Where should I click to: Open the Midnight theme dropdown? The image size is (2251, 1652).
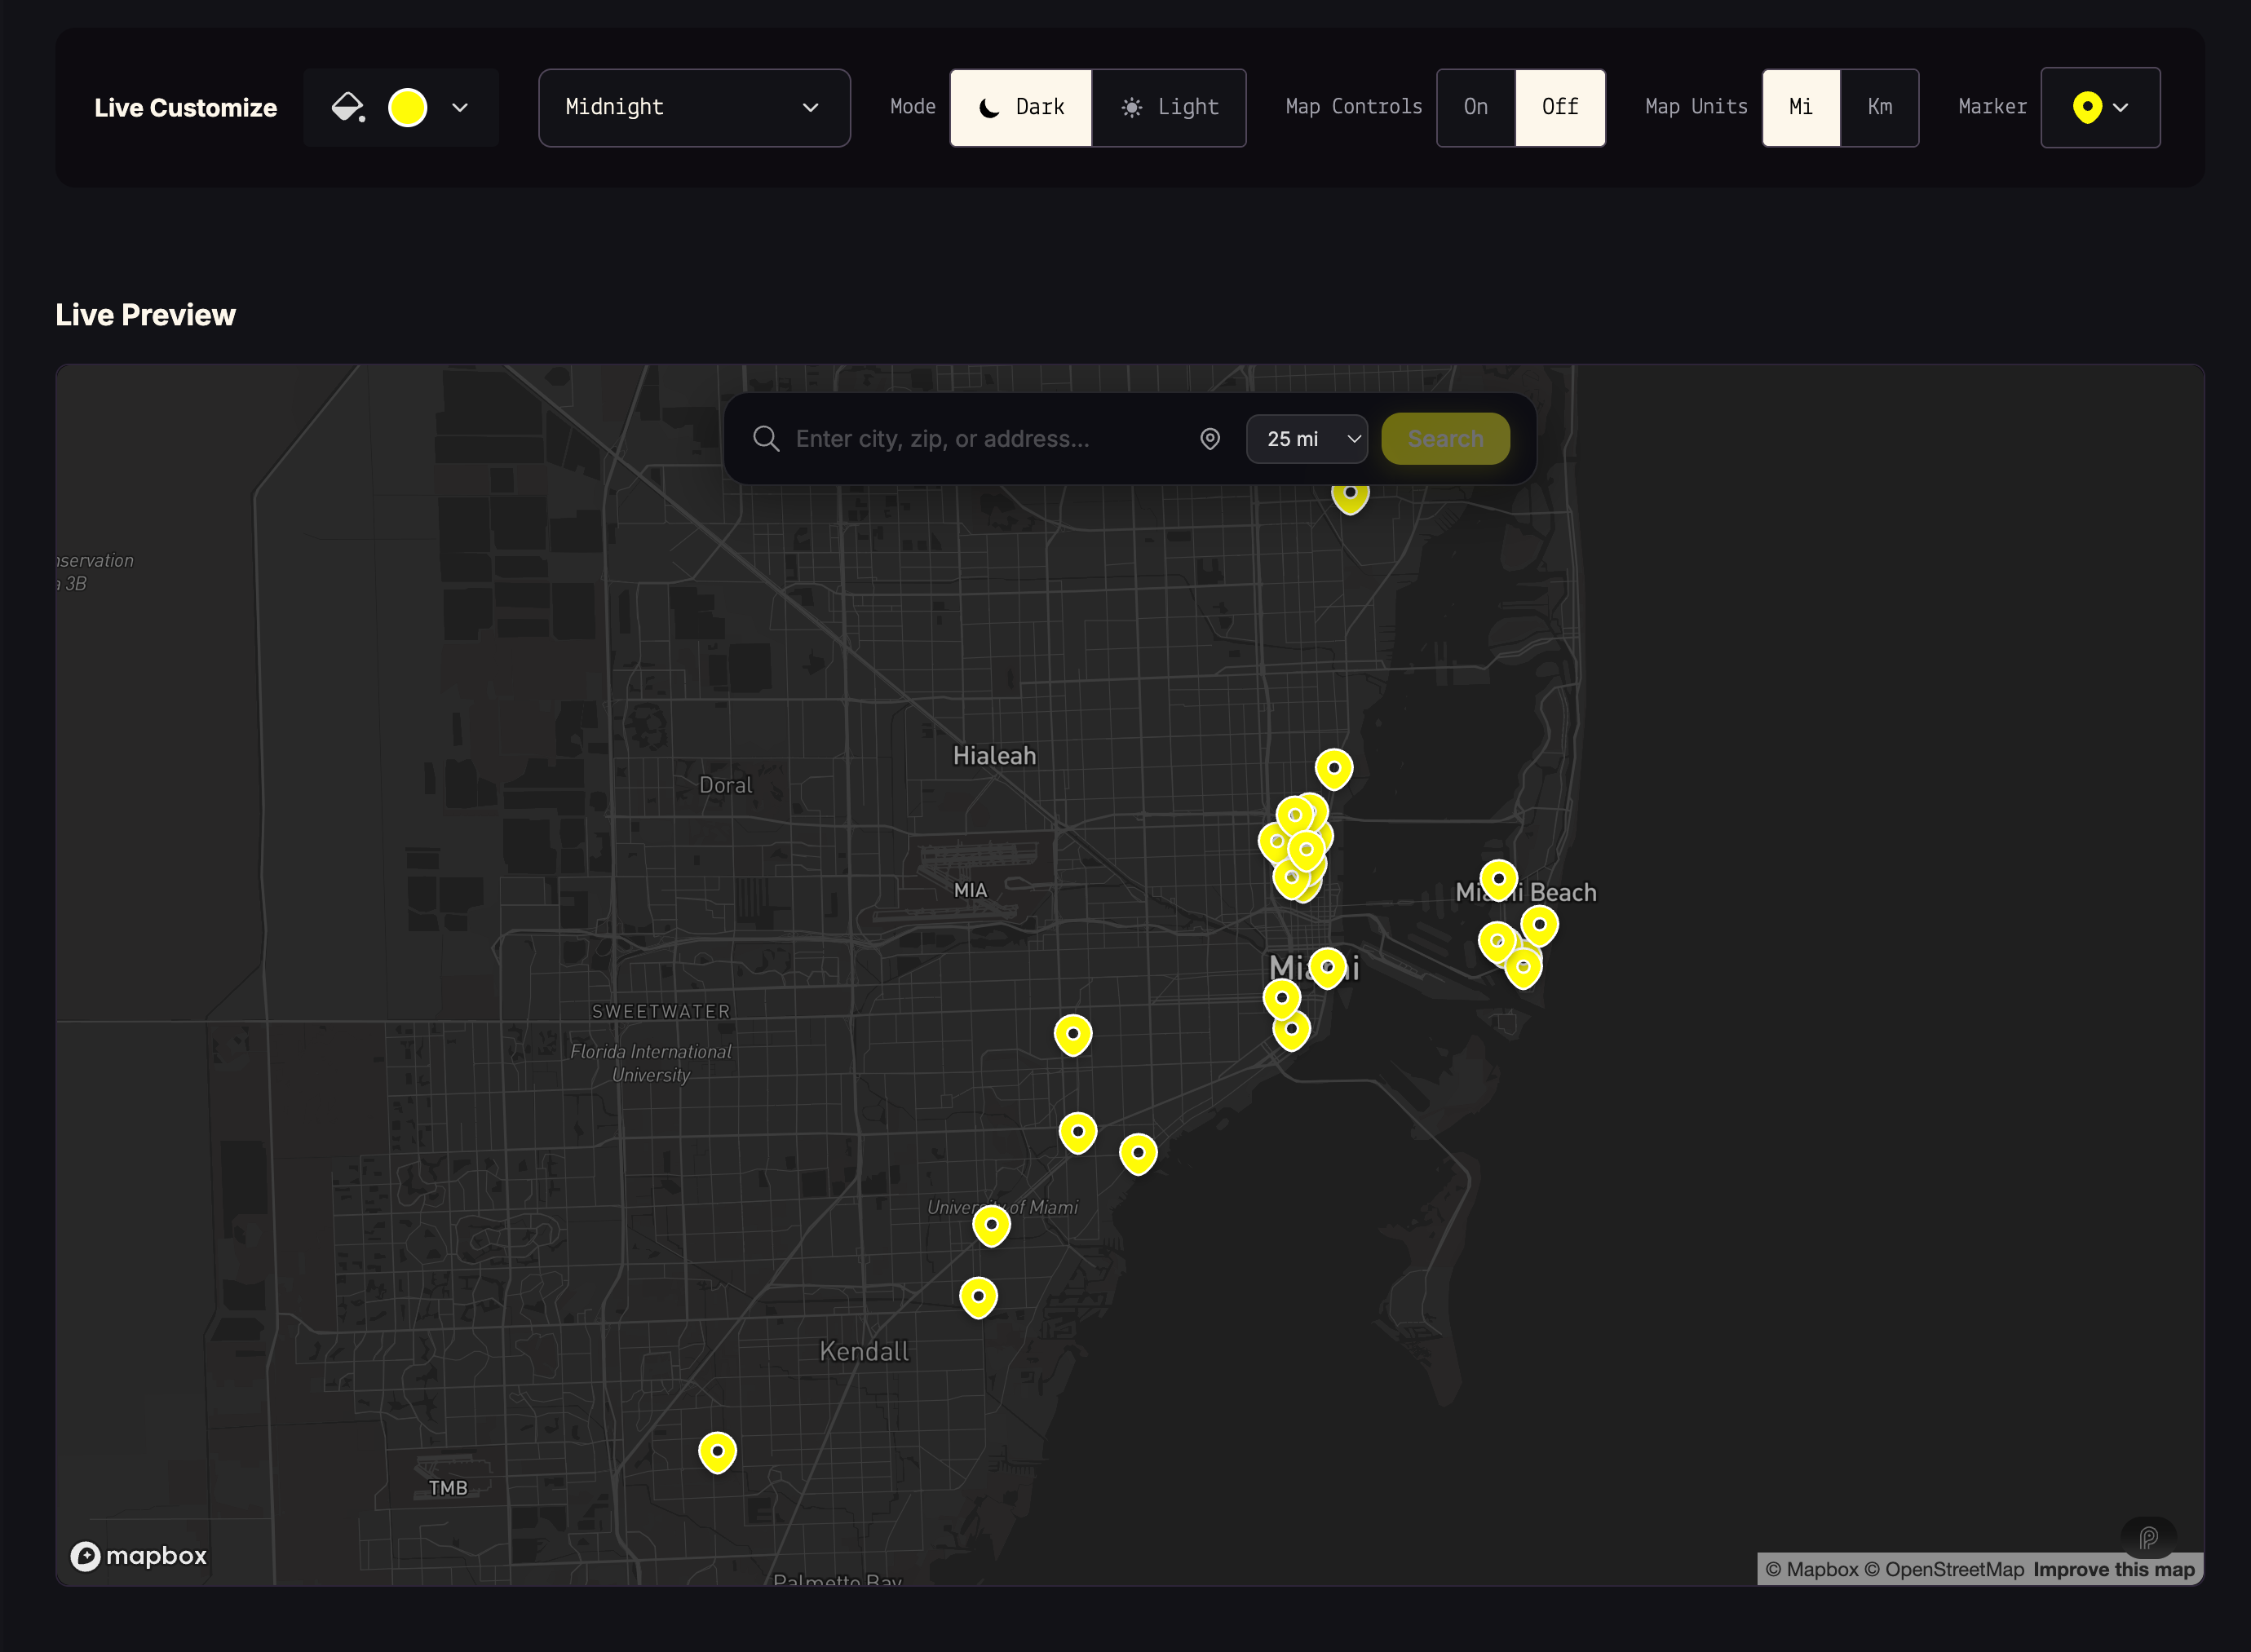(x=694, y=107)
